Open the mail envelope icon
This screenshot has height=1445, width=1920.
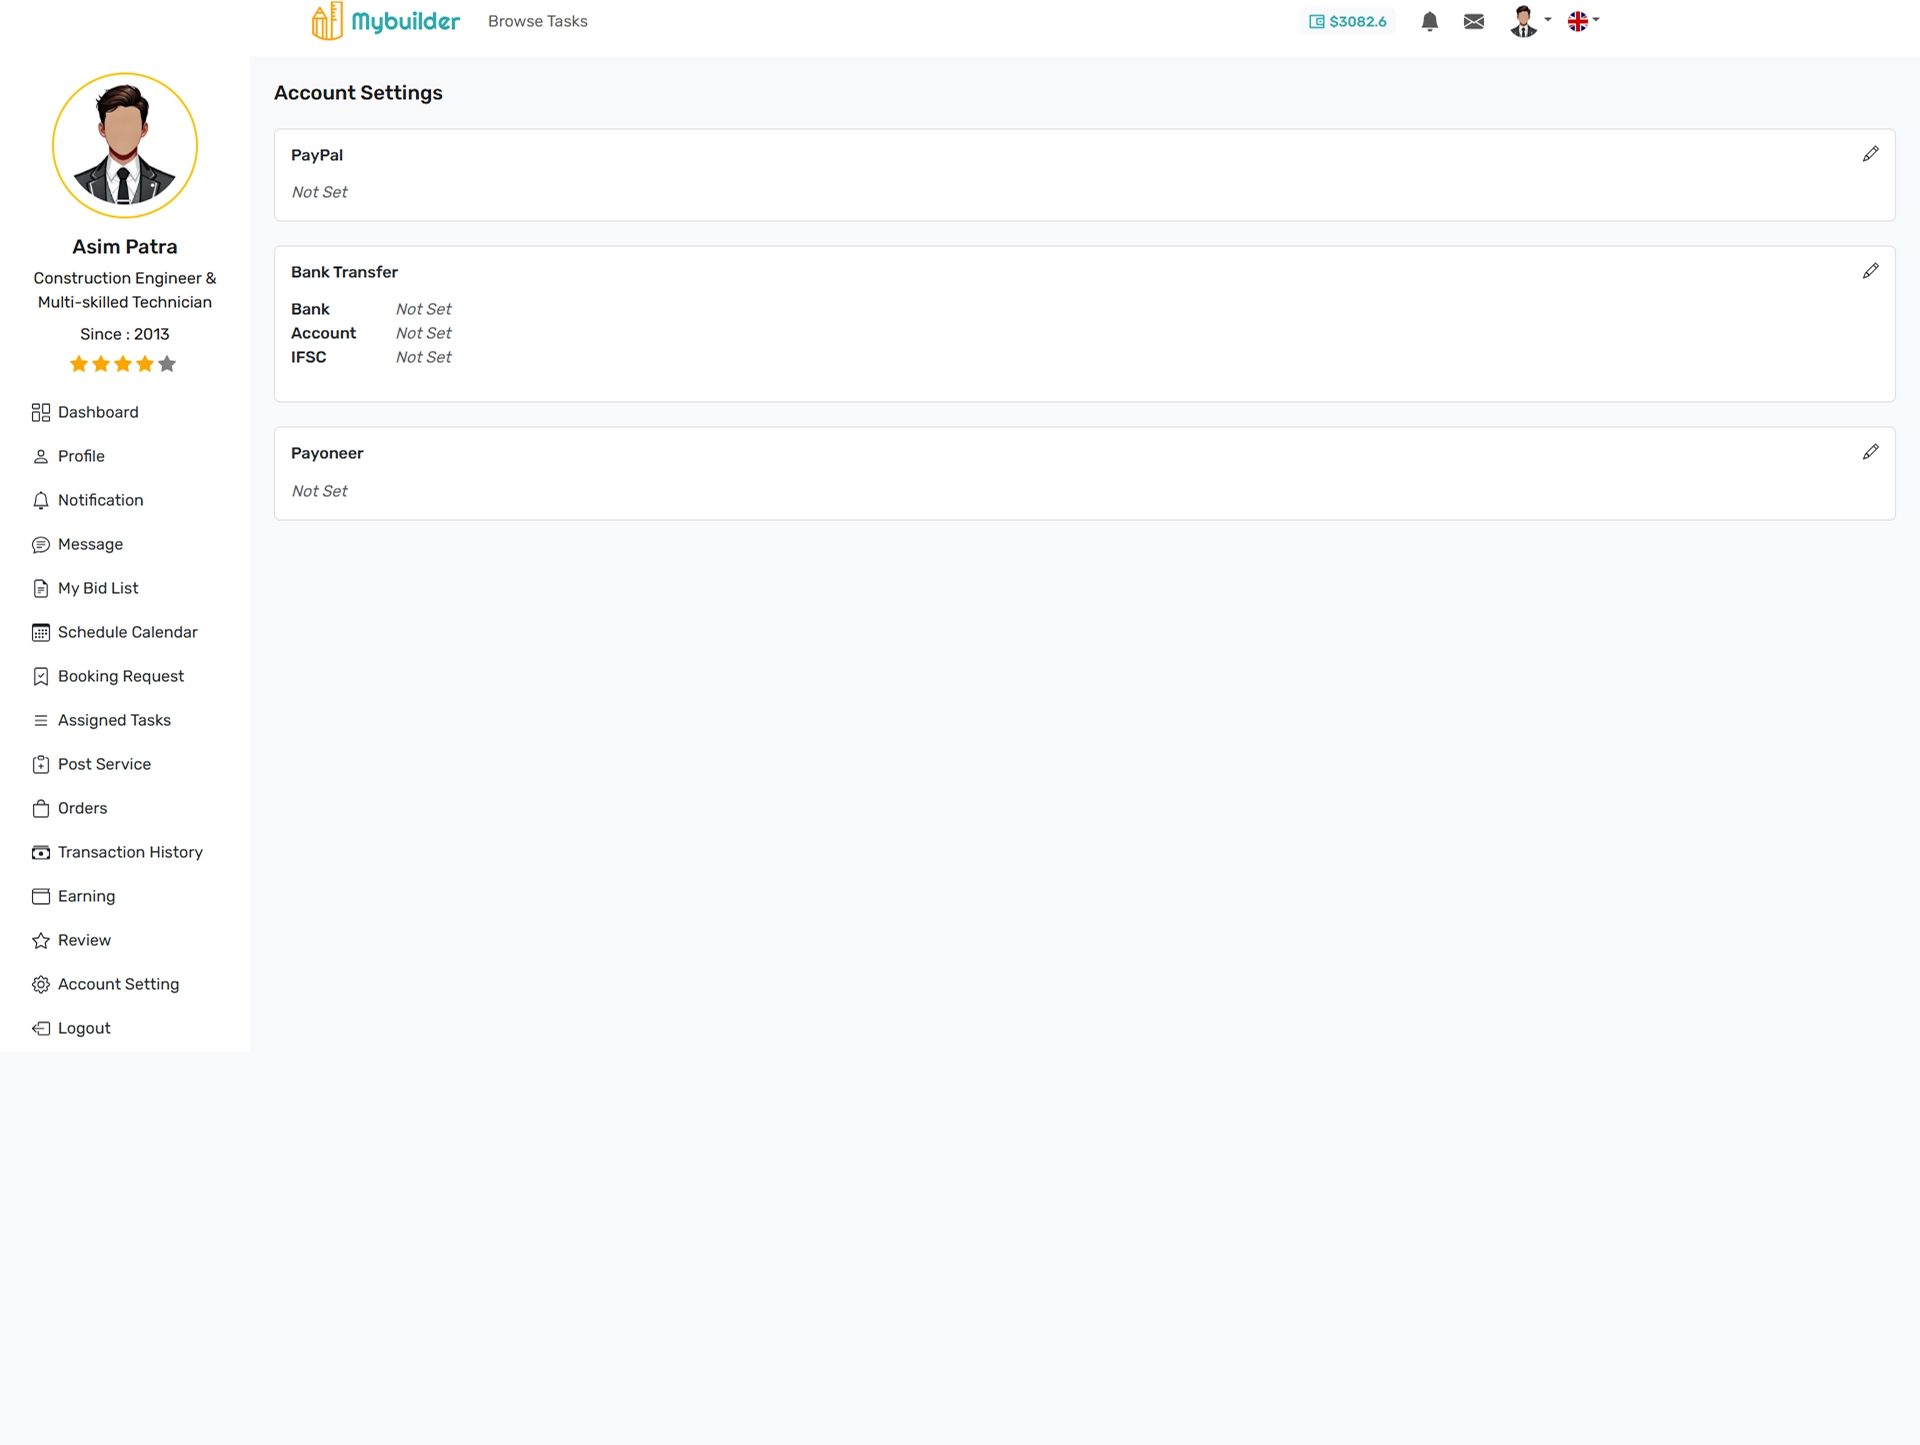pos(1473,22)
